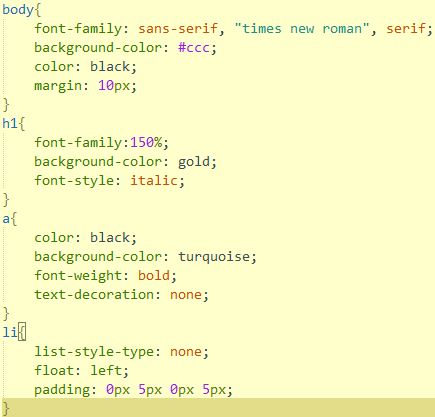This screenshot has width=435, height=417.
Task: Click the 'font-weight' property name
Action: pyautogui.click(x=78, y=276)
